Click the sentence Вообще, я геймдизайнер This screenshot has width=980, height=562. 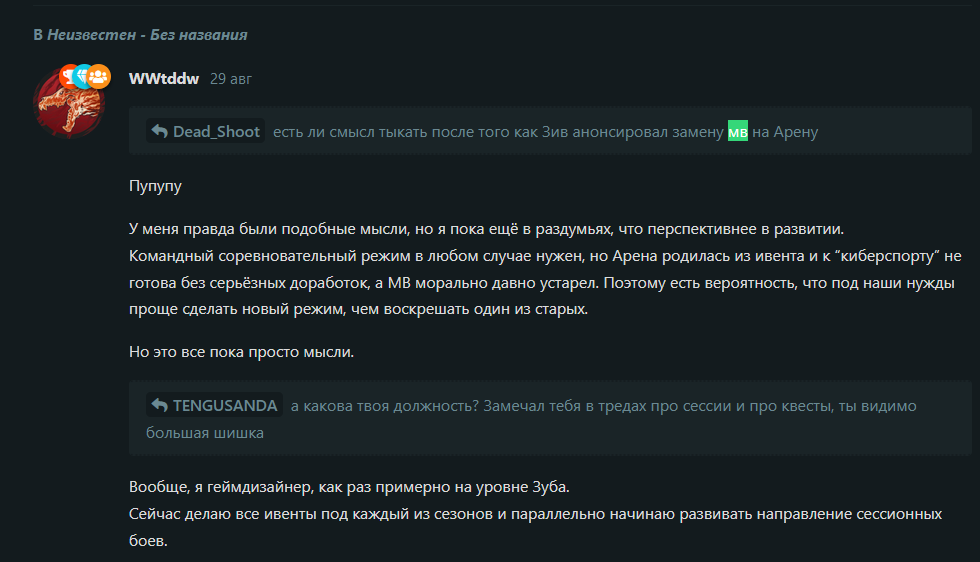click(349, 487)
